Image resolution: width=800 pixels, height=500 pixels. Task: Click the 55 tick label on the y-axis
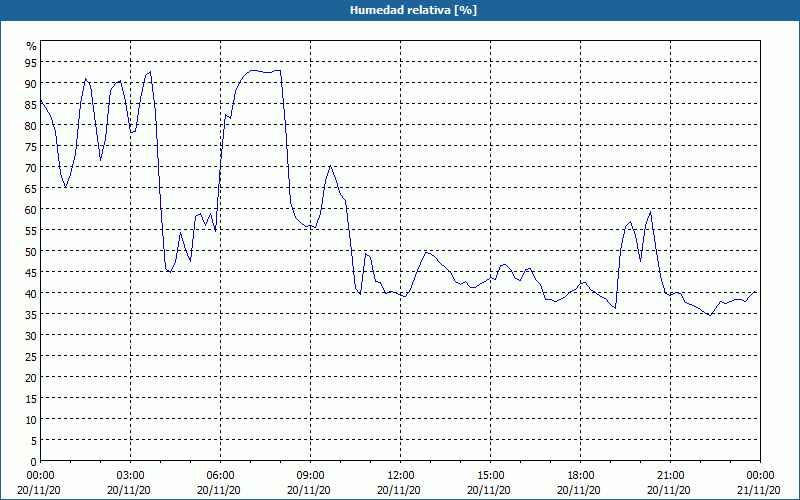click(x=31, y=230)
